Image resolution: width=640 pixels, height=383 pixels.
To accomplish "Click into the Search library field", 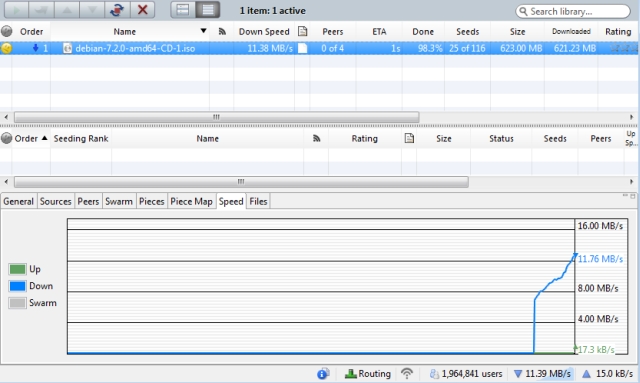I will pos(573,11).
